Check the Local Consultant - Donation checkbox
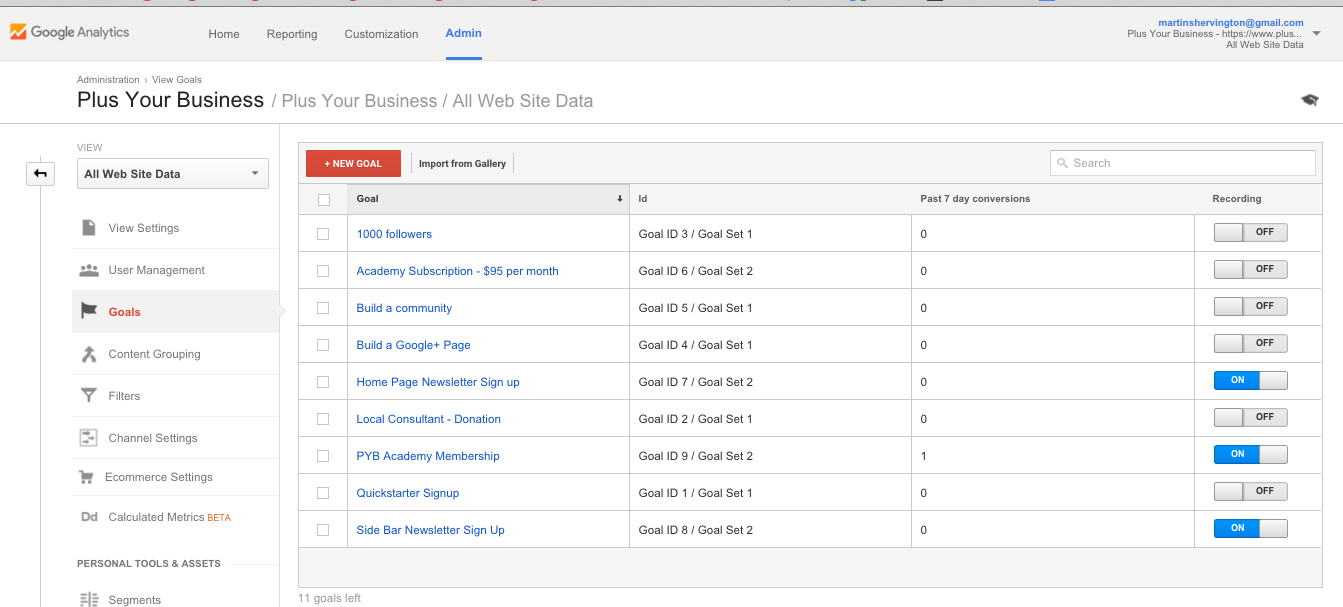1343x607 pixels. pyautogui.click(x=323, y=419)
